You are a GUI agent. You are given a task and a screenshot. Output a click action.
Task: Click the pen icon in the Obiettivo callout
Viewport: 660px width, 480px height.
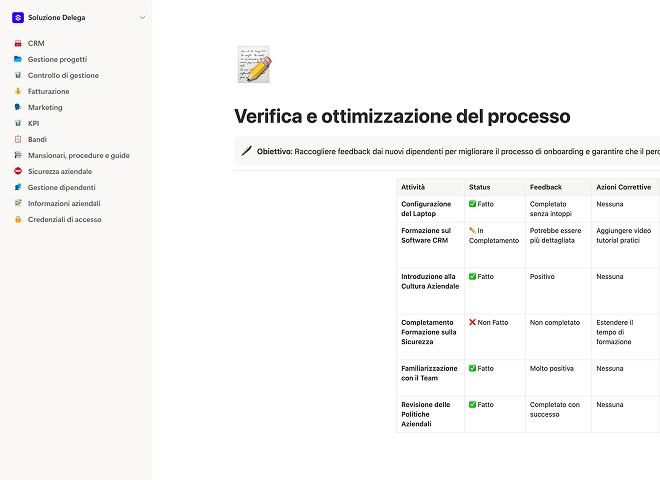pos(247,151)
